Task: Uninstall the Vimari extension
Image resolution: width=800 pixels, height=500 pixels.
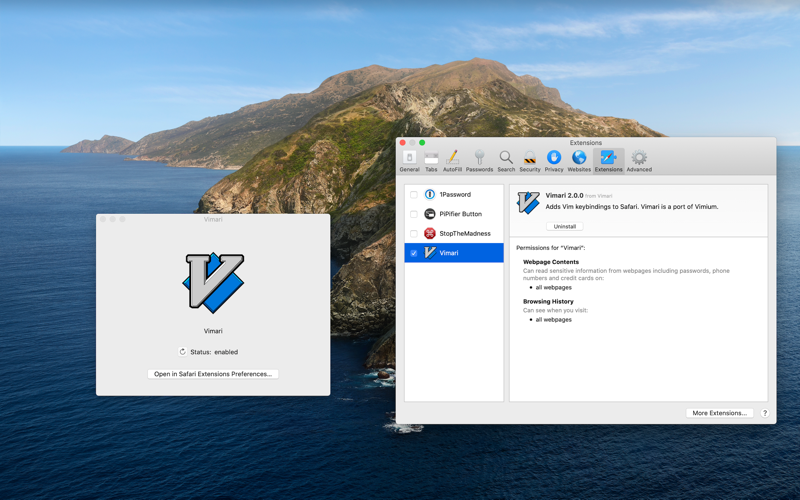Action: 565,227
